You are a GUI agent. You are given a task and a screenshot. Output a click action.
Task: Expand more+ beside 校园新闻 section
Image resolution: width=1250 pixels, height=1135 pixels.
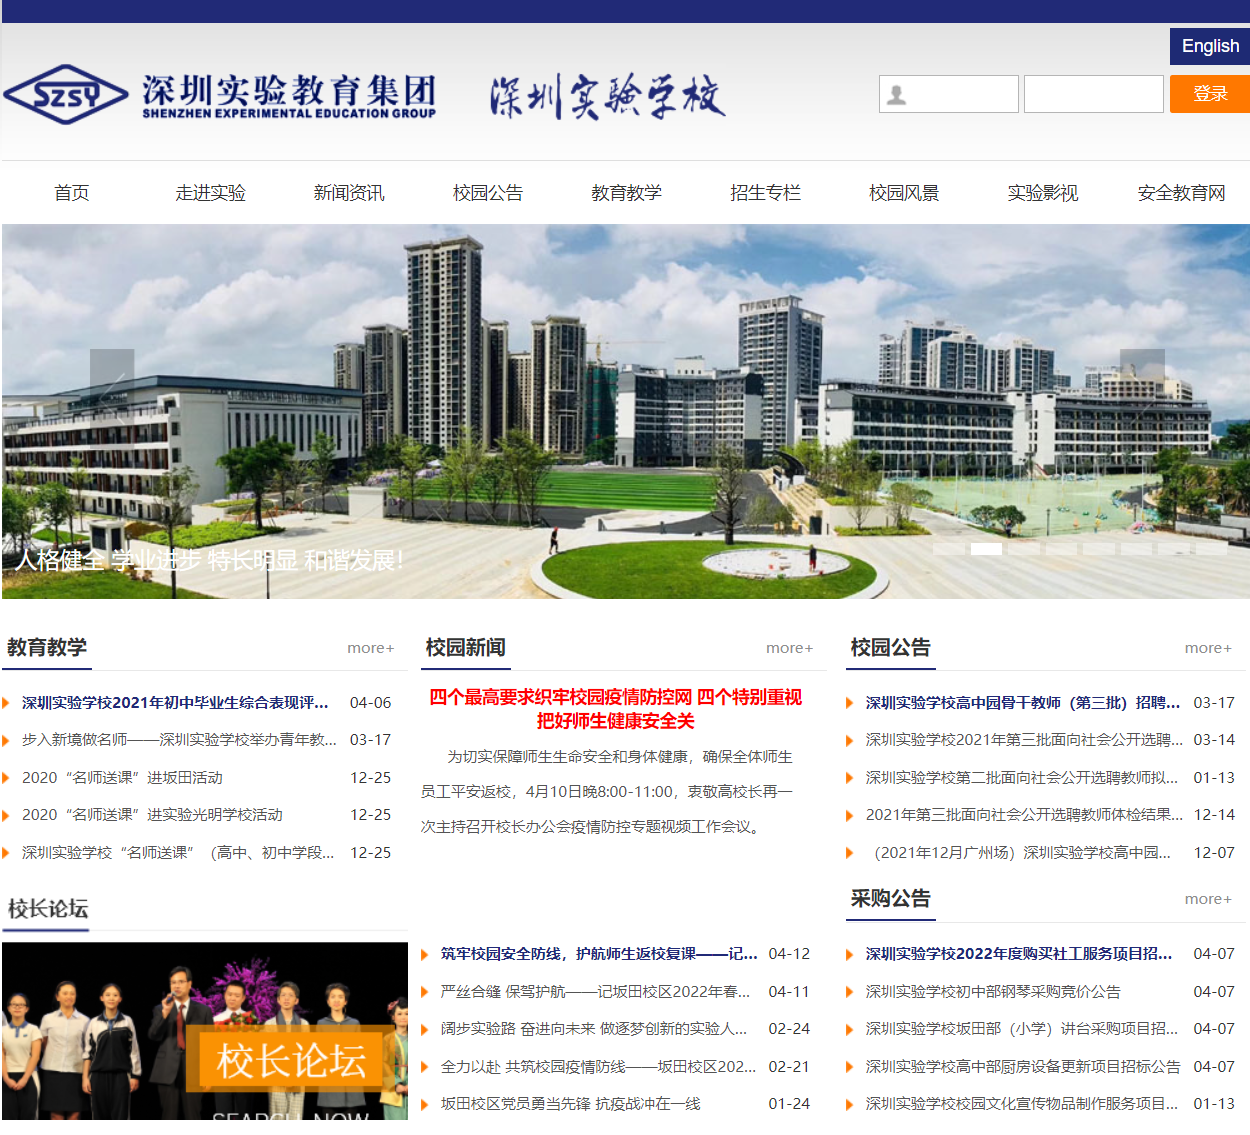click(x=790, y=648)
